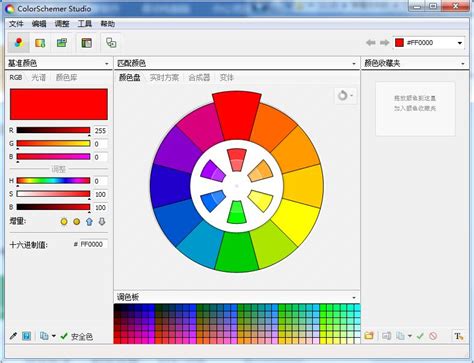Expand the 匹配颜色 panel dropdown arrow

click(354, 64)
